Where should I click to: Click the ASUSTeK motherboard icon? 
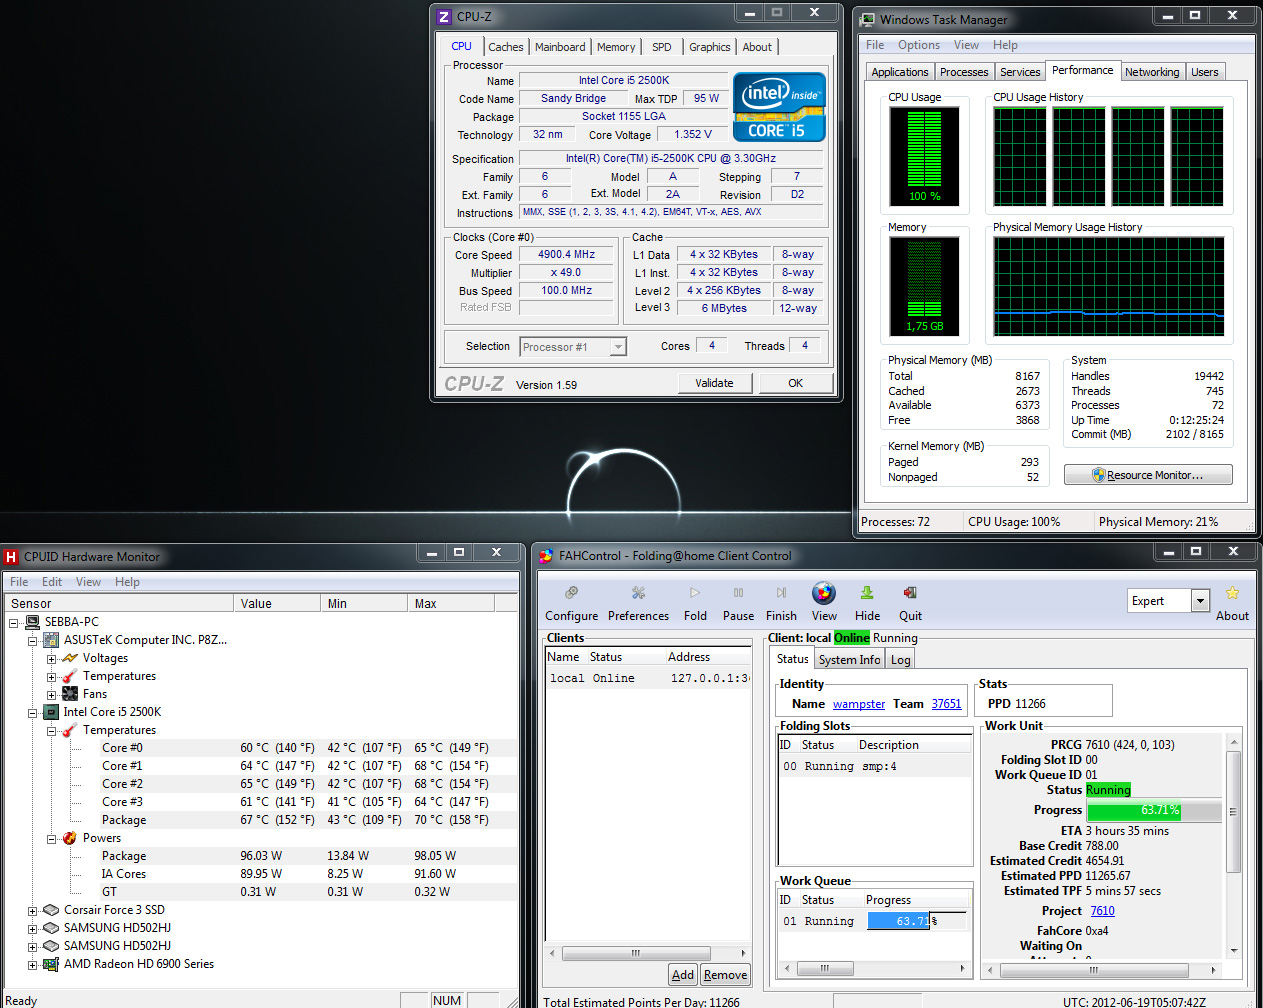pyautogui.click(x=51, y=640)
